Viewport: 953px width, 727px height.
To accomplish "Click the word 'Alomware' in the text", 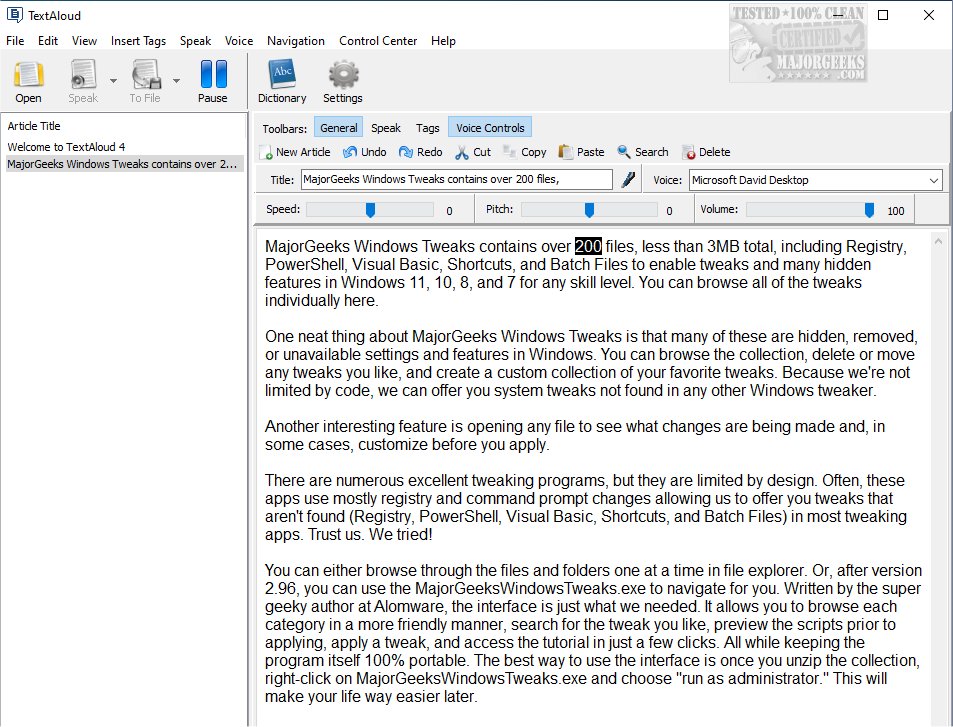I will click(409, 607).
